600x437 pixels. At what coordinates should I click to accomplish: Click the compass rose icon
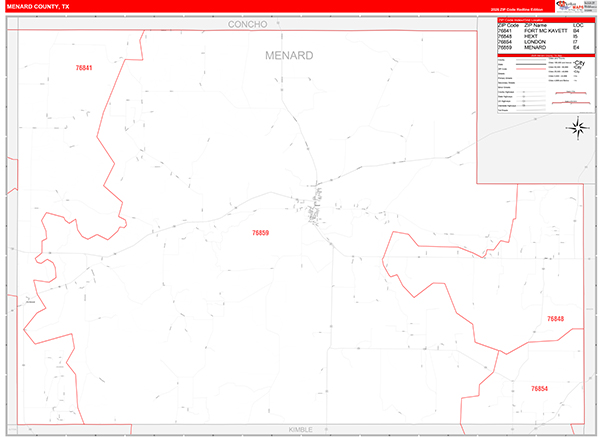[x=578, y=128]
